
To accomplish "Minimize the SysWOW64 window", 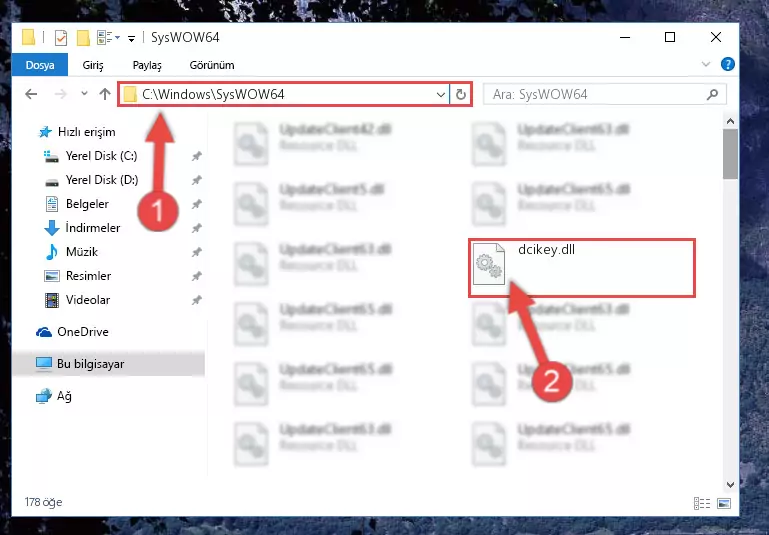I will click(625, 37).
